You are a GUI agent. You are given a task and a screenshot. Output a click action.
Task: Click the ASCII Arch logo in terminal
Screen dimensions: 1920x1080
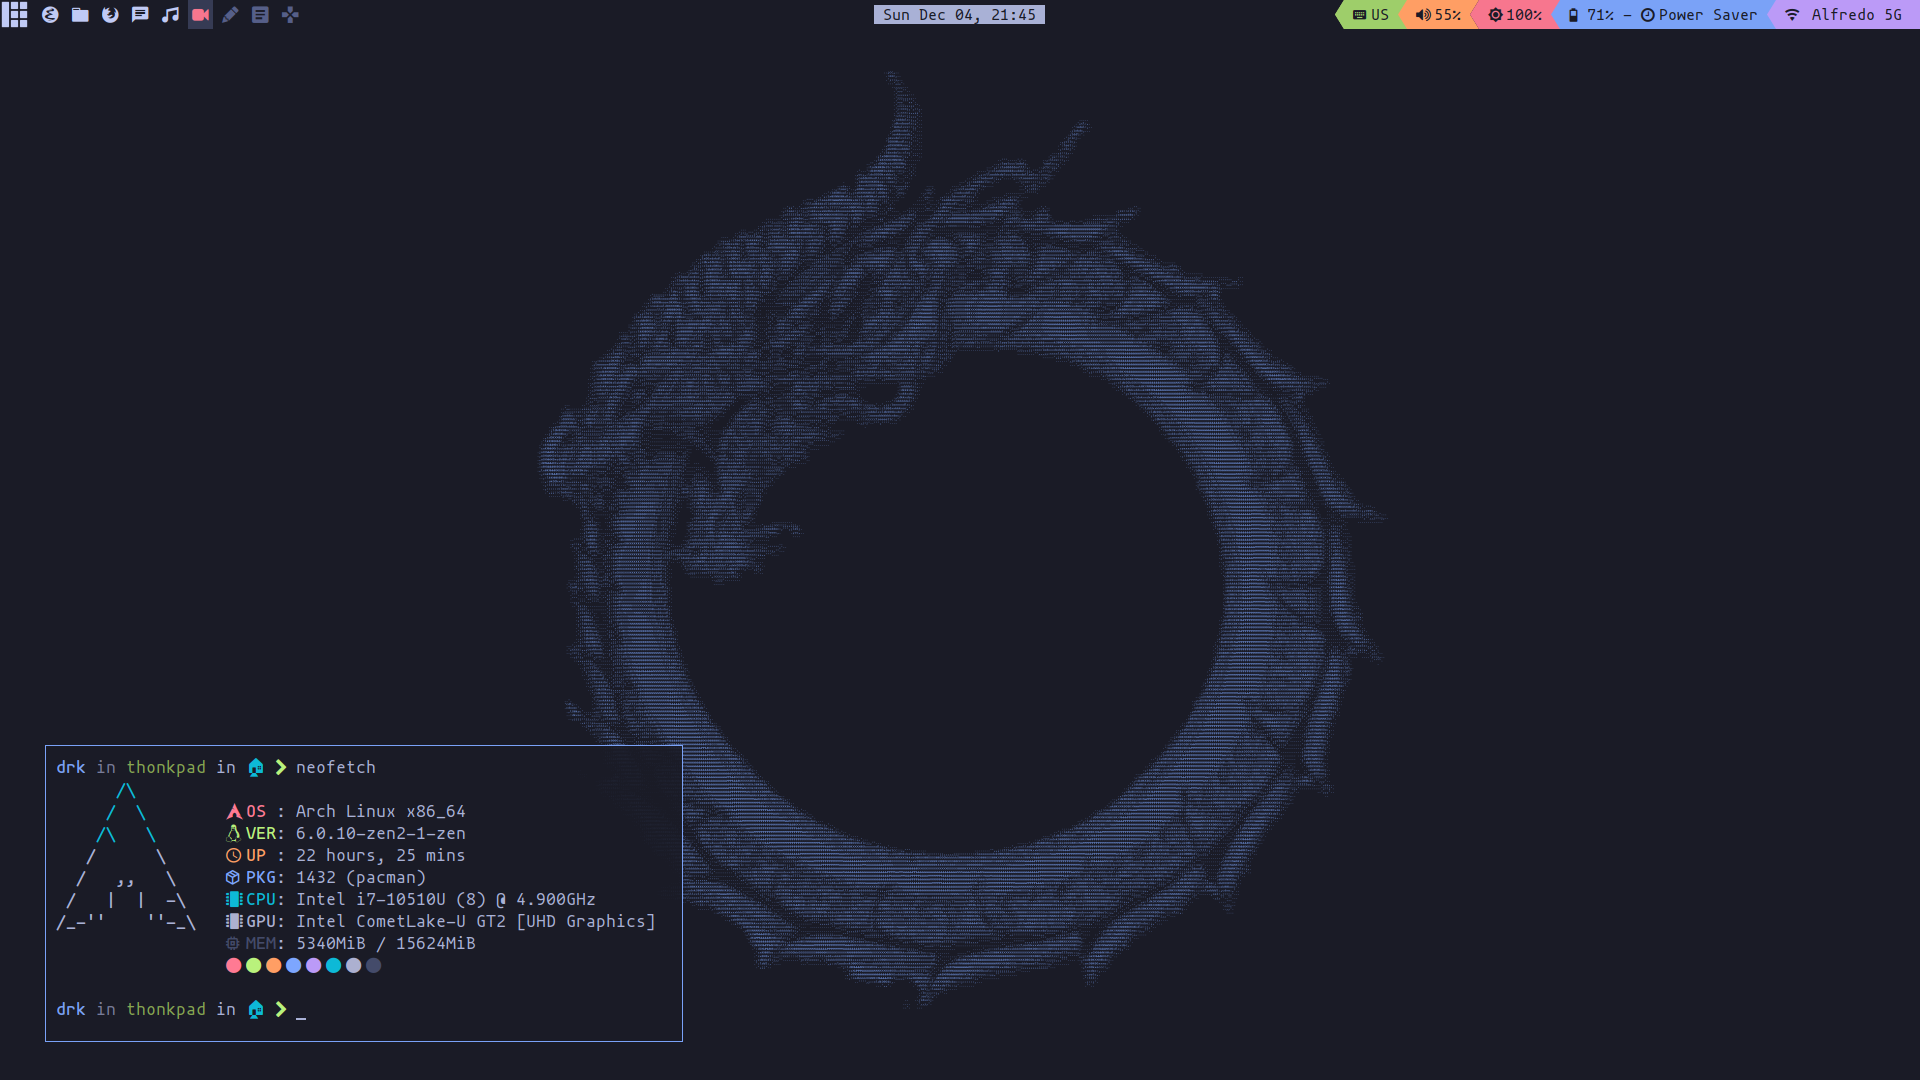pos(126,856)
